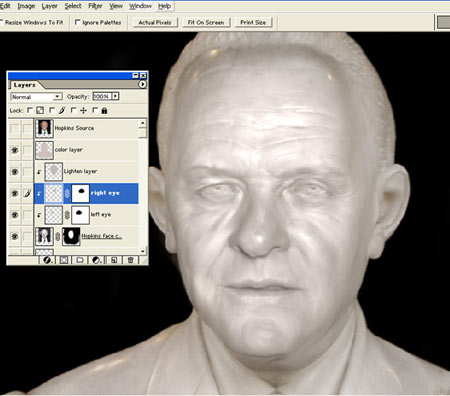Click the Lighten layer thumbnail
This screenshot has width=450, height=396.
pos(54,172)
